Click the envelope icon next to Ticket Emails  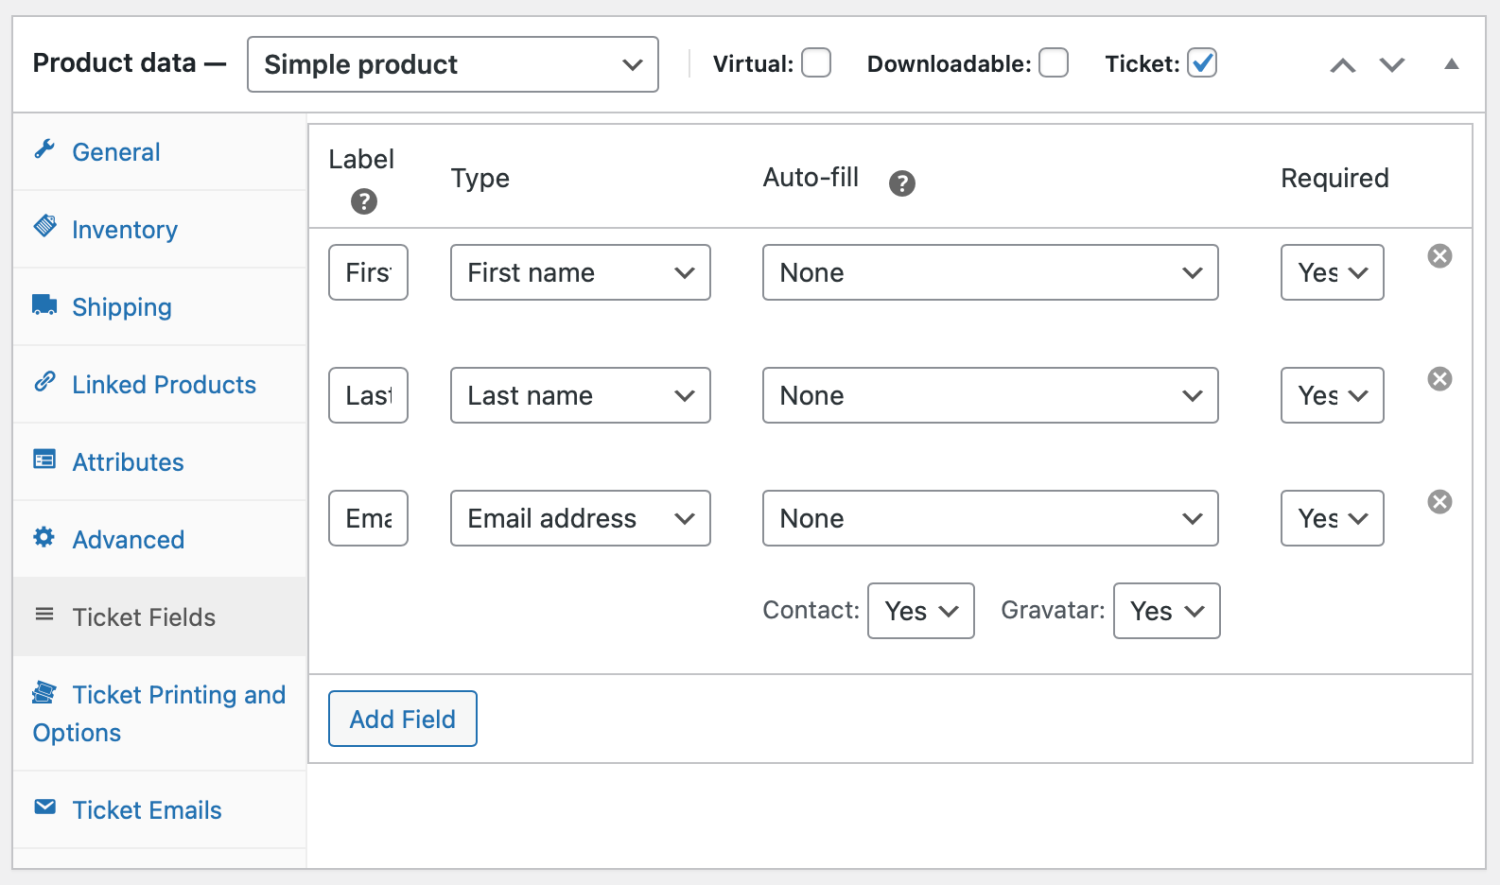click(44, 808)
